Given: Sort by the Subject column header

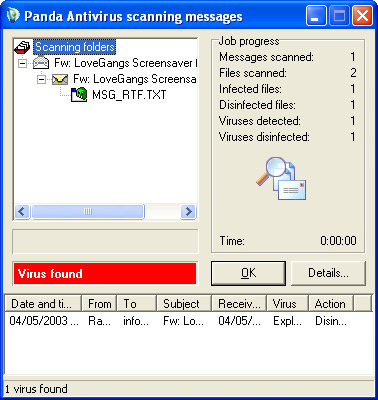Looking at the screenshot, I should [184, 304].
